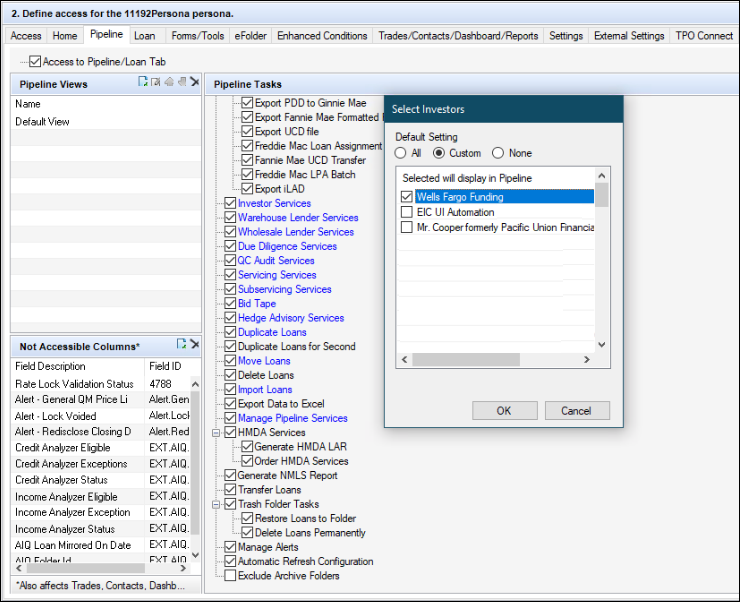Click Cancel in the Select Investors dialog
The image size is (740, 602).
tap(576, 411)
